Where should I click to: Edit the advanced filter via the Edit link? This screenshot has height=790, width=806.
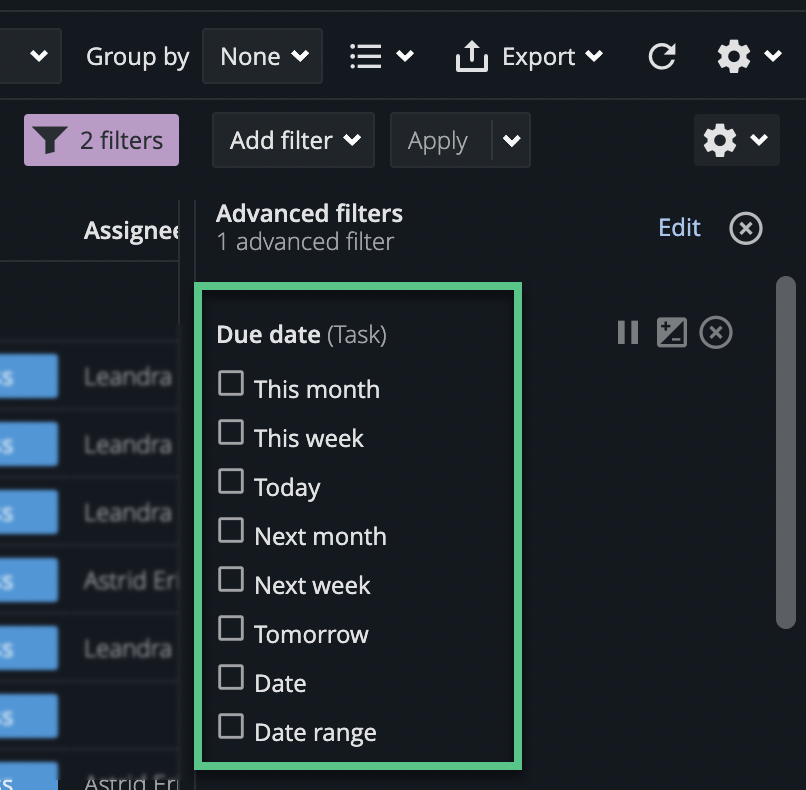click(x=679, y=228)
